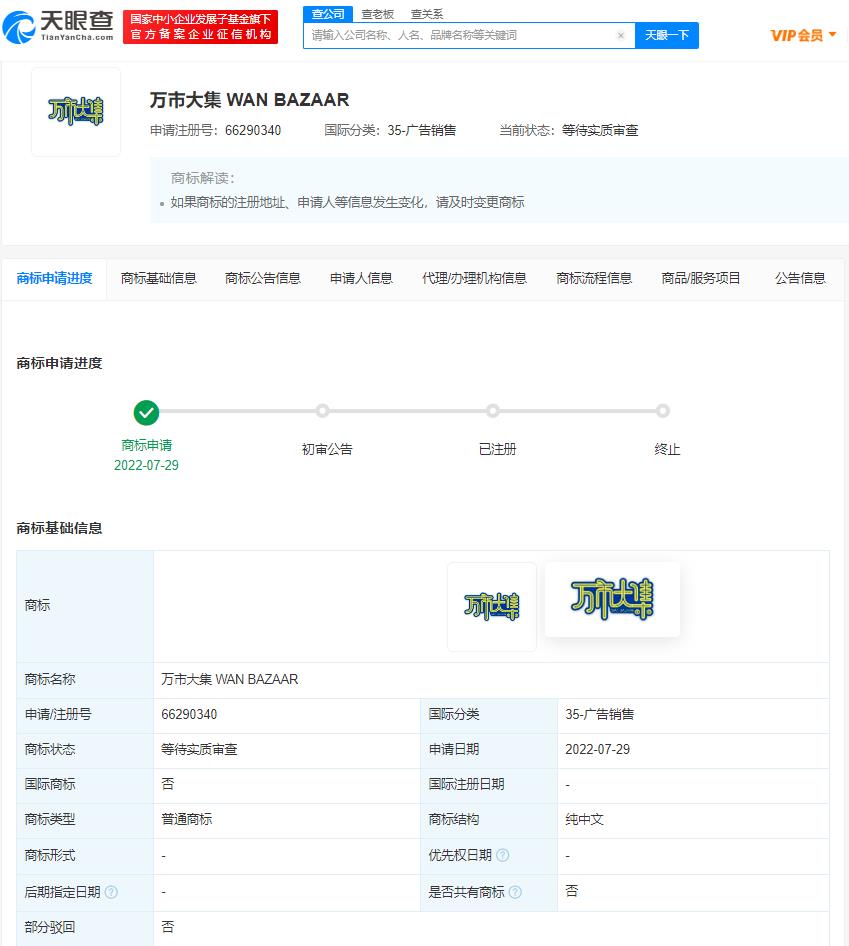Switch to the 查关系 search tab
The image size is (849, 946).
point(427,14)
